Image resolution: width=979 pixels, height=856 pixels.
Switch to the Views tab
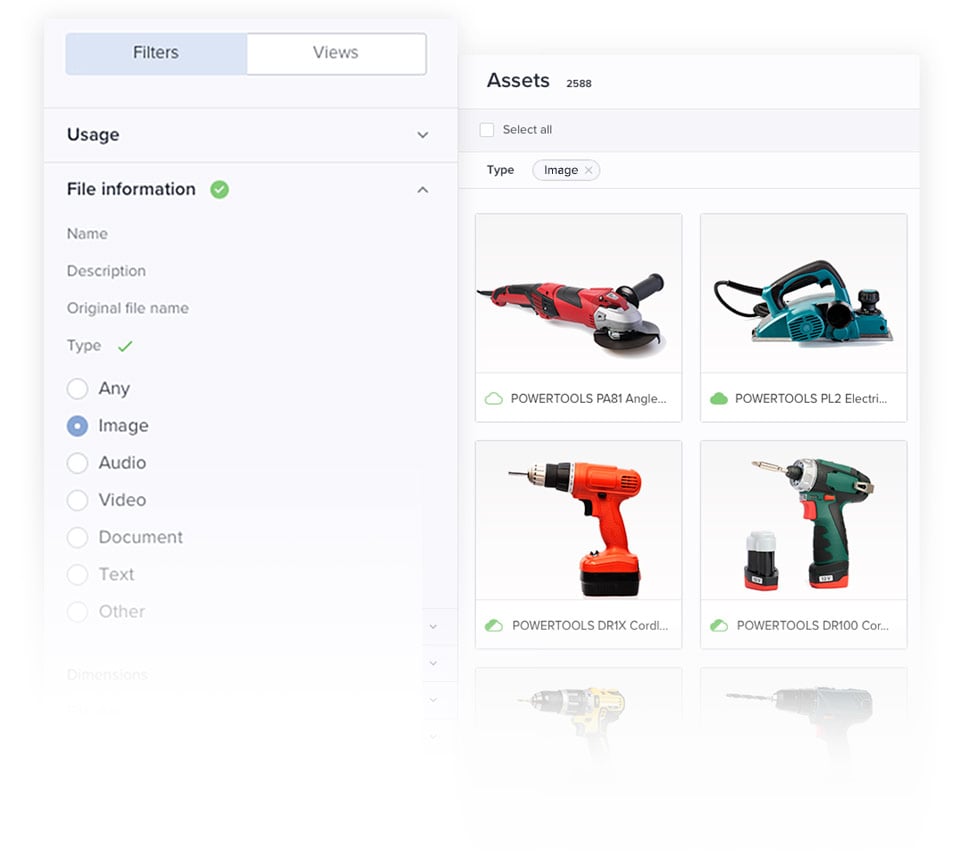(x=336, y=53)
